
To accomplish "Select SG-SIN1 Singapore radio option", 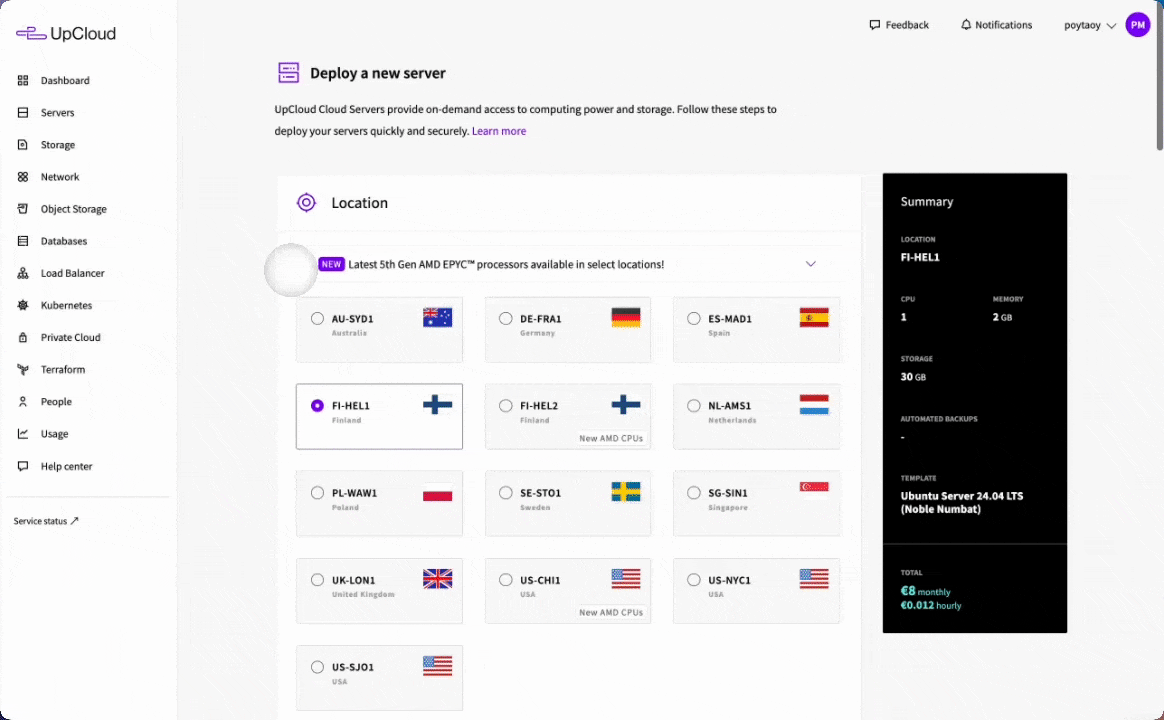I will click(x=694, y=493).
